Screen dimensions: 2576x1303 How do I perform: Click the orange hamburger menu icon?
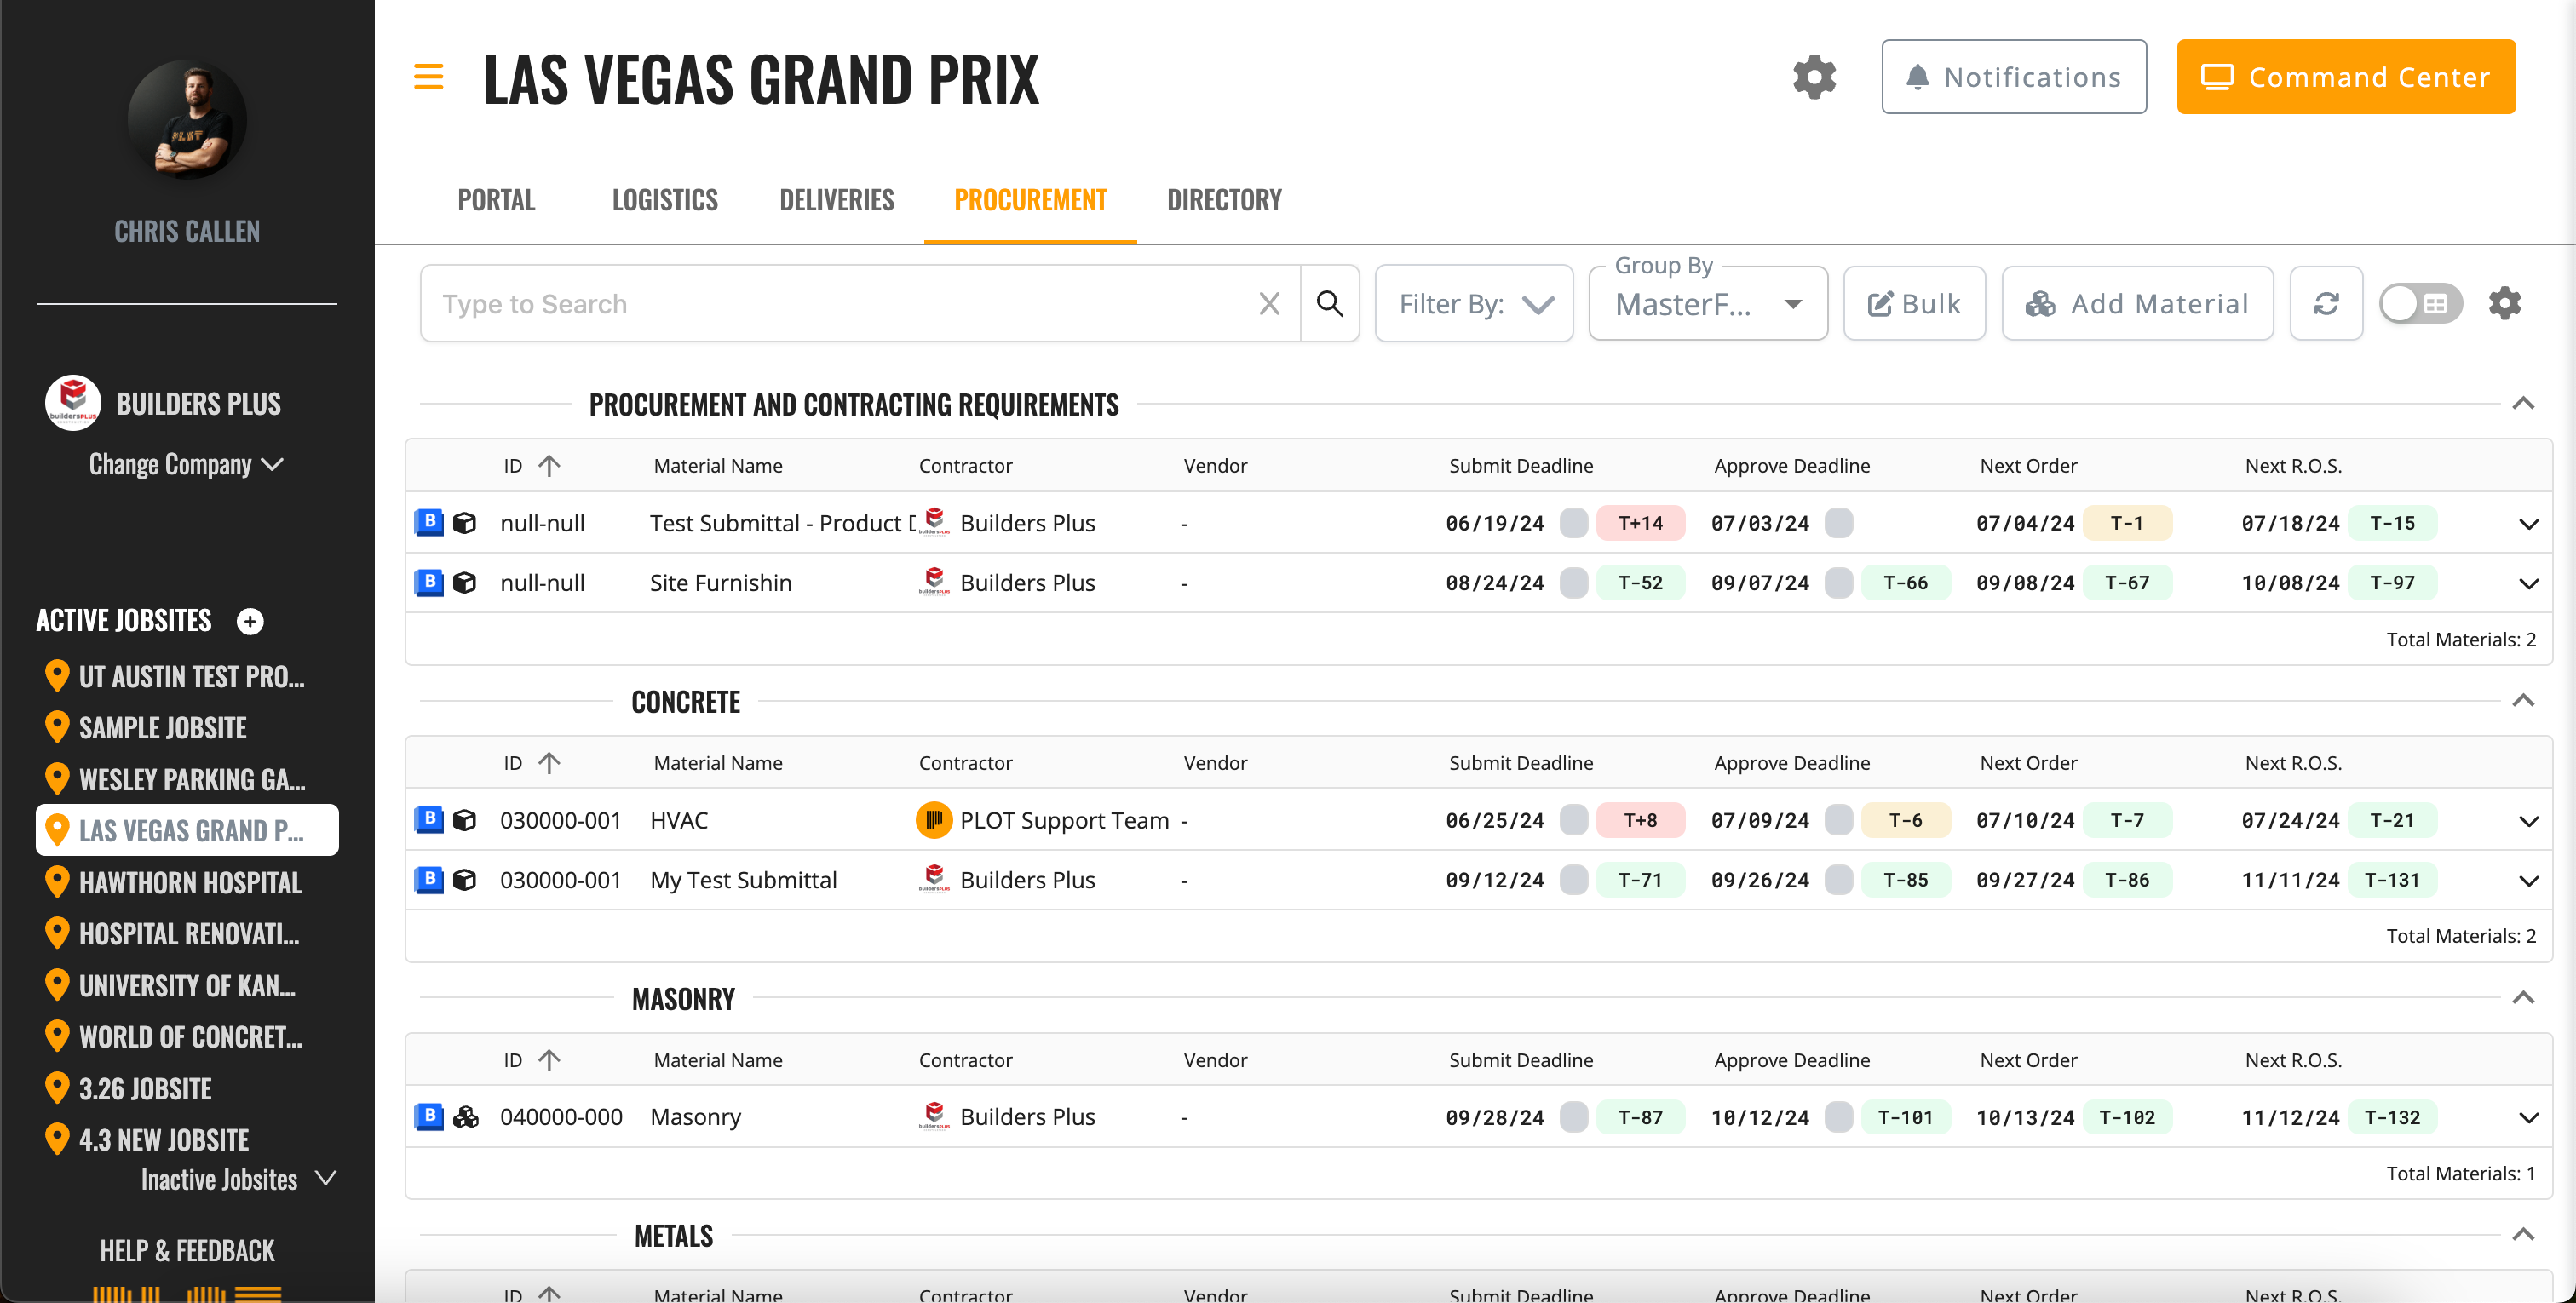428,77
